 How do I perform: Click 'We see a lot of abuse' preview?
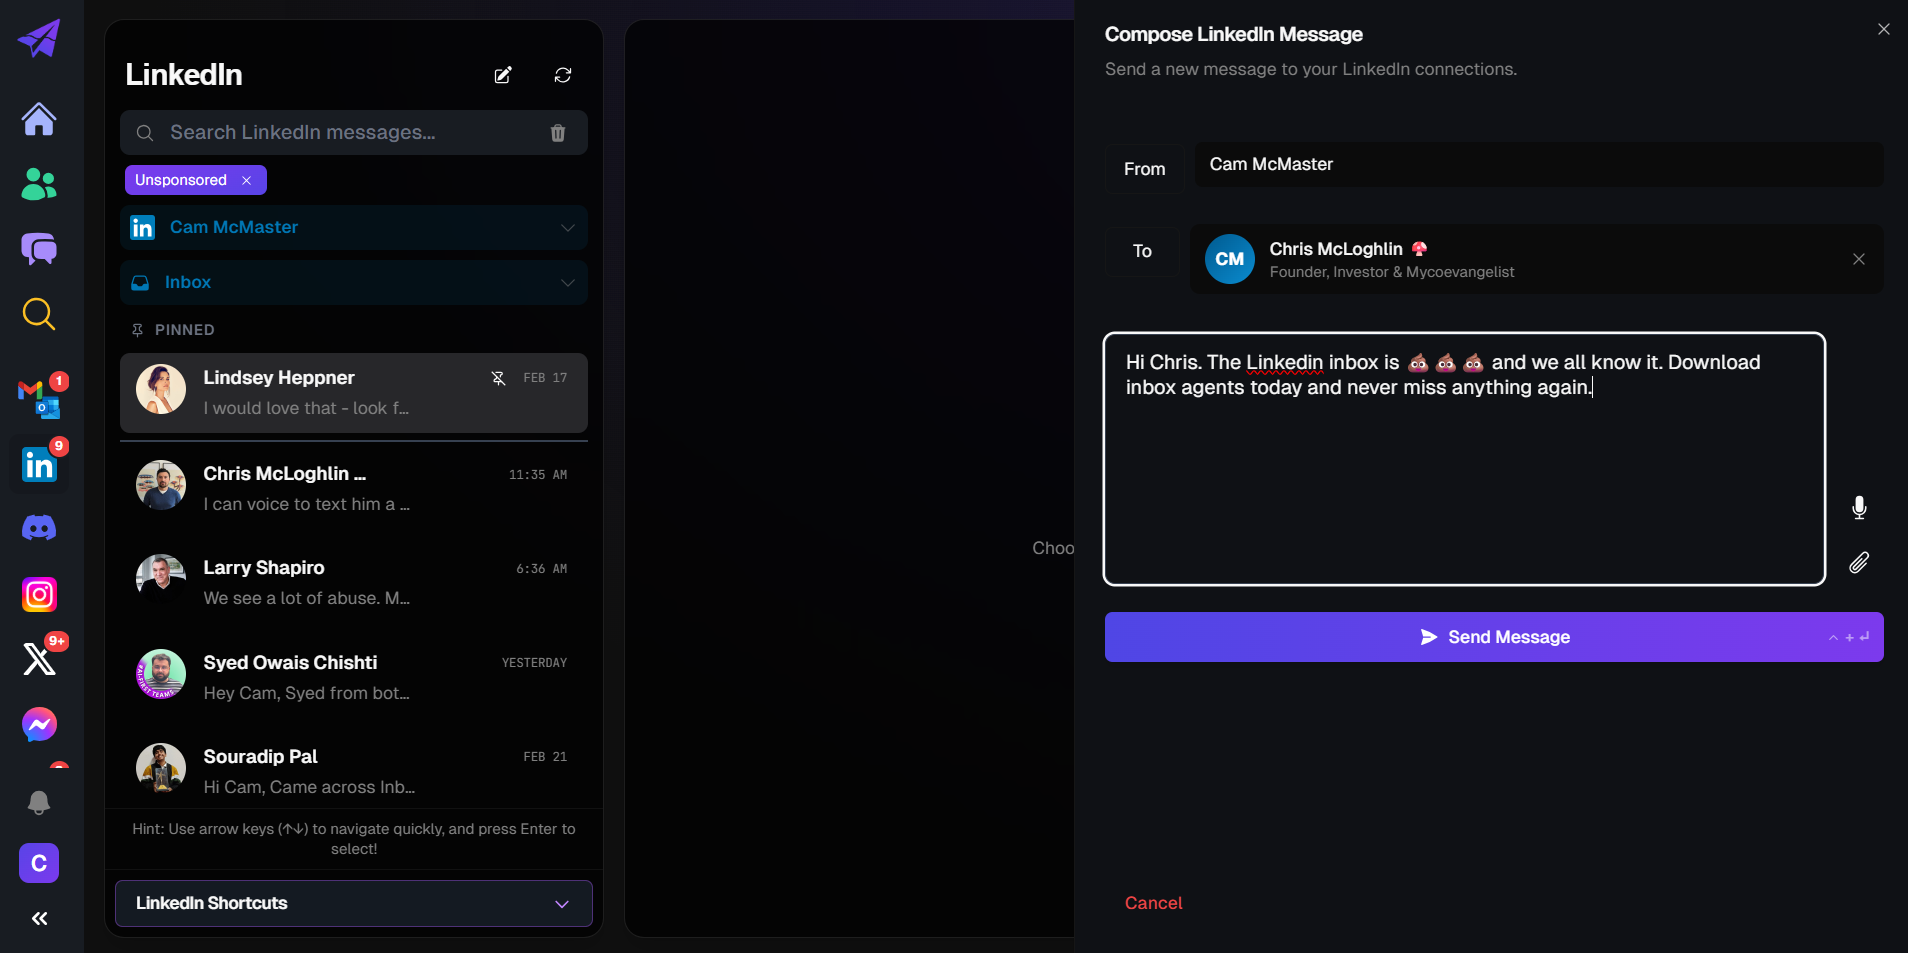pyautogui.click(x=307, y=599)
